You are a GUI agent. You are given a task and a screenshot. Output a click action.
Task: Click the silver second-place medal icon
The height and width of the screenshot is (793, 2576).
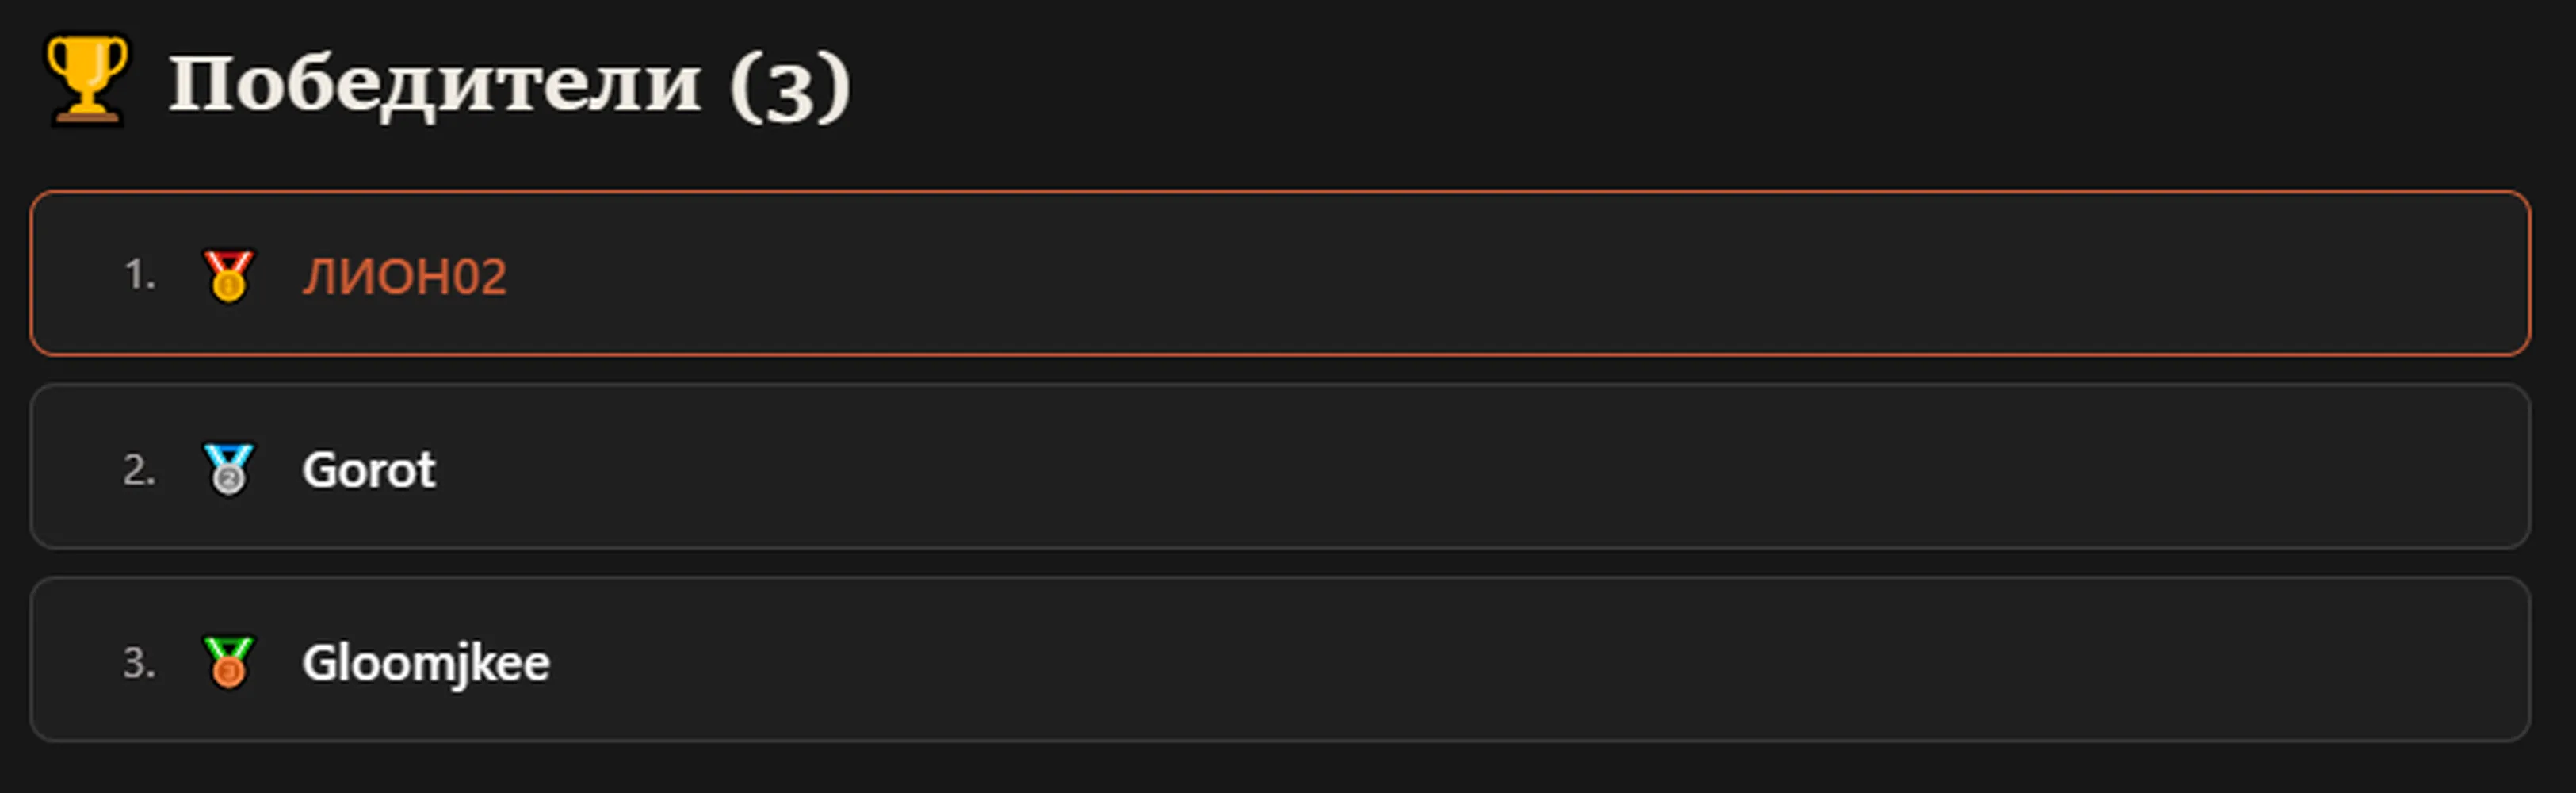(228, 469)
